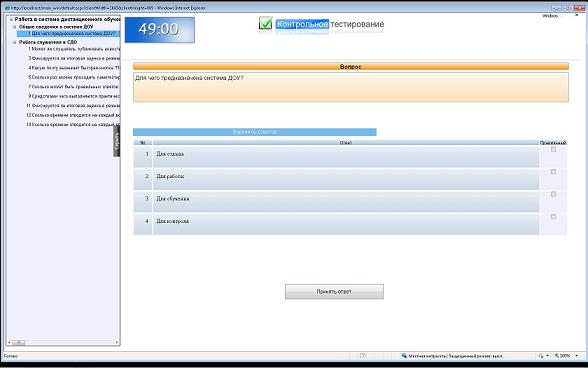Click the local intranet zone icon in status bar
588x368 pixels.
click(x=404, y=356)
